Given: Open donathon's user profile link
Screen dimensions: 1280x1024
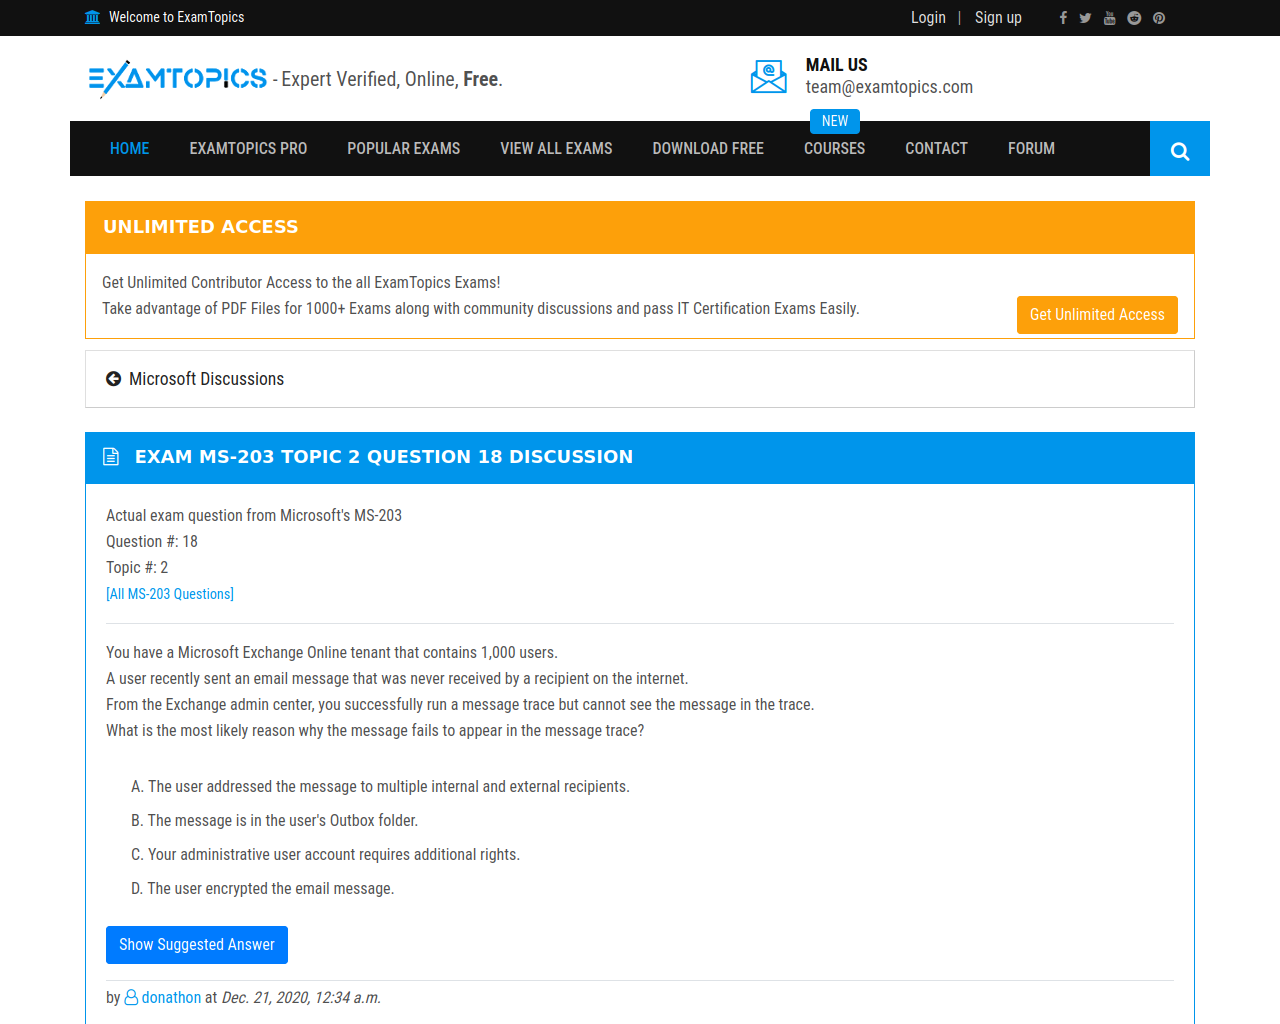Looking at the screenshot, I should (x=171, y=998).
